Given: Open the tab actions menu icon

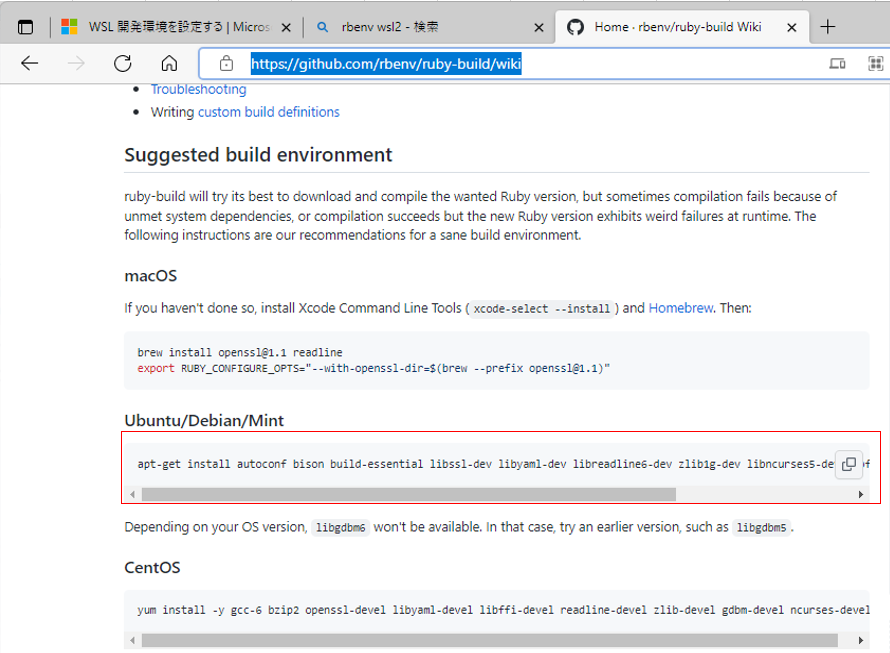Looking at the screenshot, I should coord(26,27).
